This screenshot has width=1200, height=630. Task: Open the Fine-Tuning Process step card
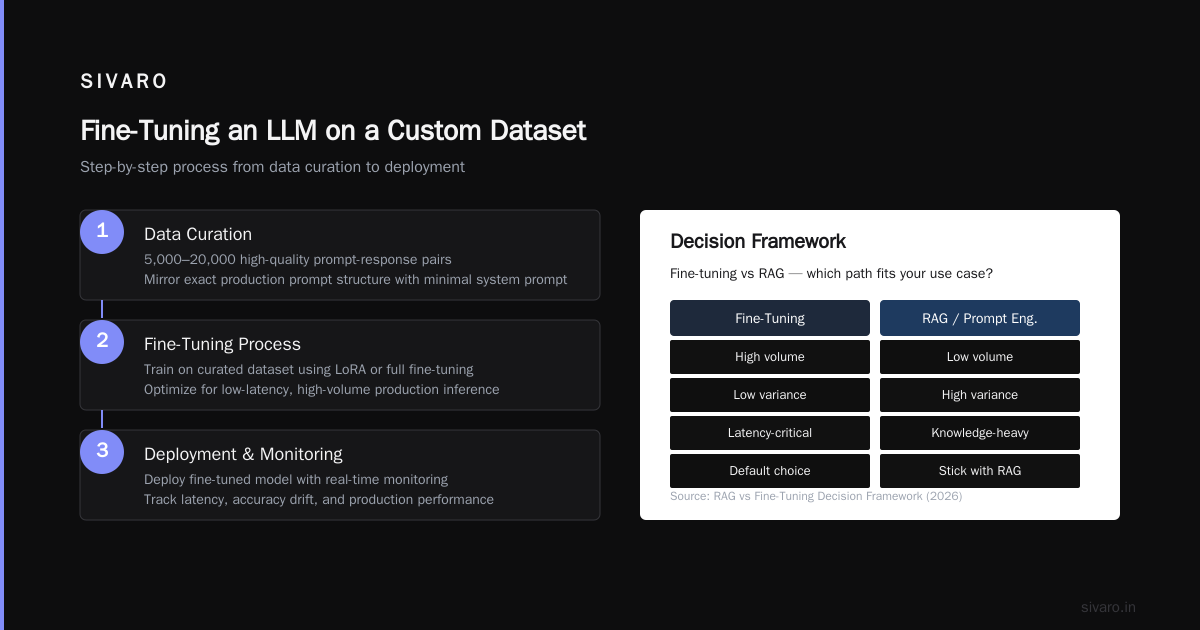coord(340,365)
